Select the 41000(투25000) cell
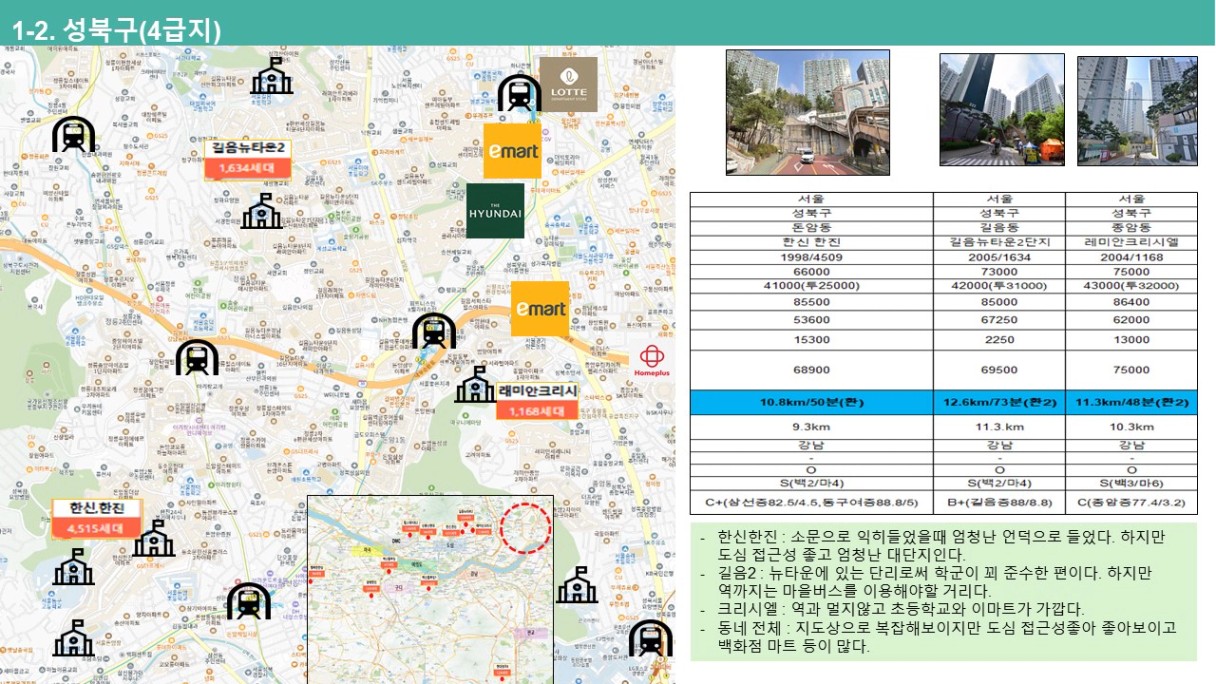 [x=811, y=285]
